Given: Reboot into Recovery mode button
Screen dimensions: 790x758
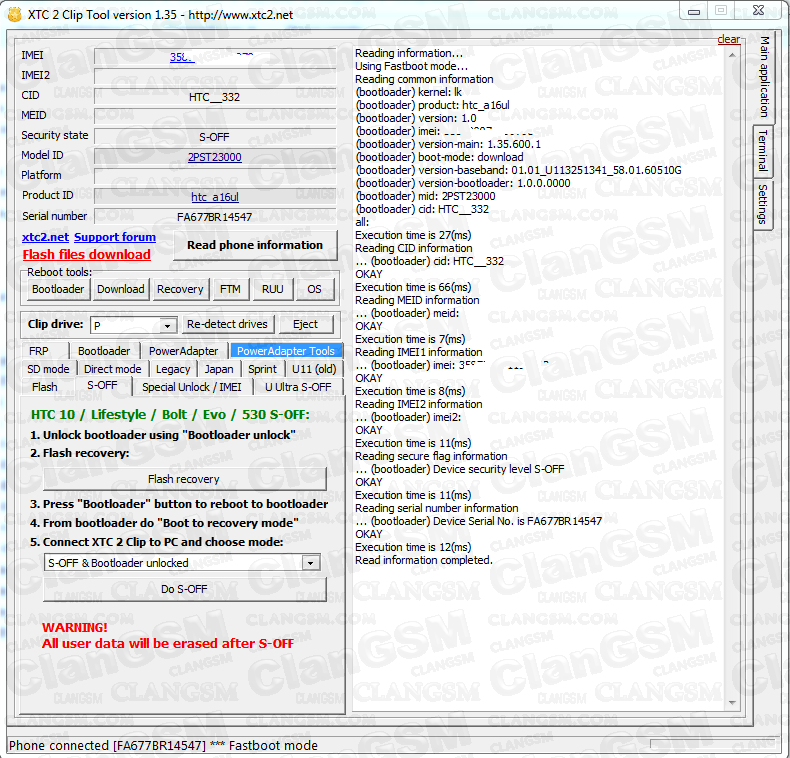Looking at the screenshot, I should click(180, 289).
